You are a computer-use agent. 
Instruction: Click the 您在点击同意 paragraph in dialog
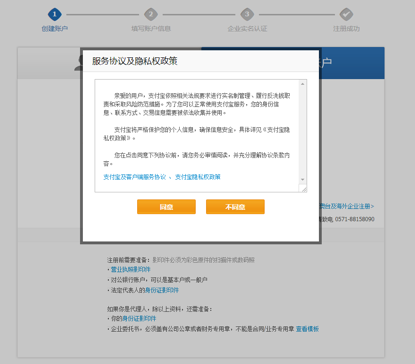197,159
